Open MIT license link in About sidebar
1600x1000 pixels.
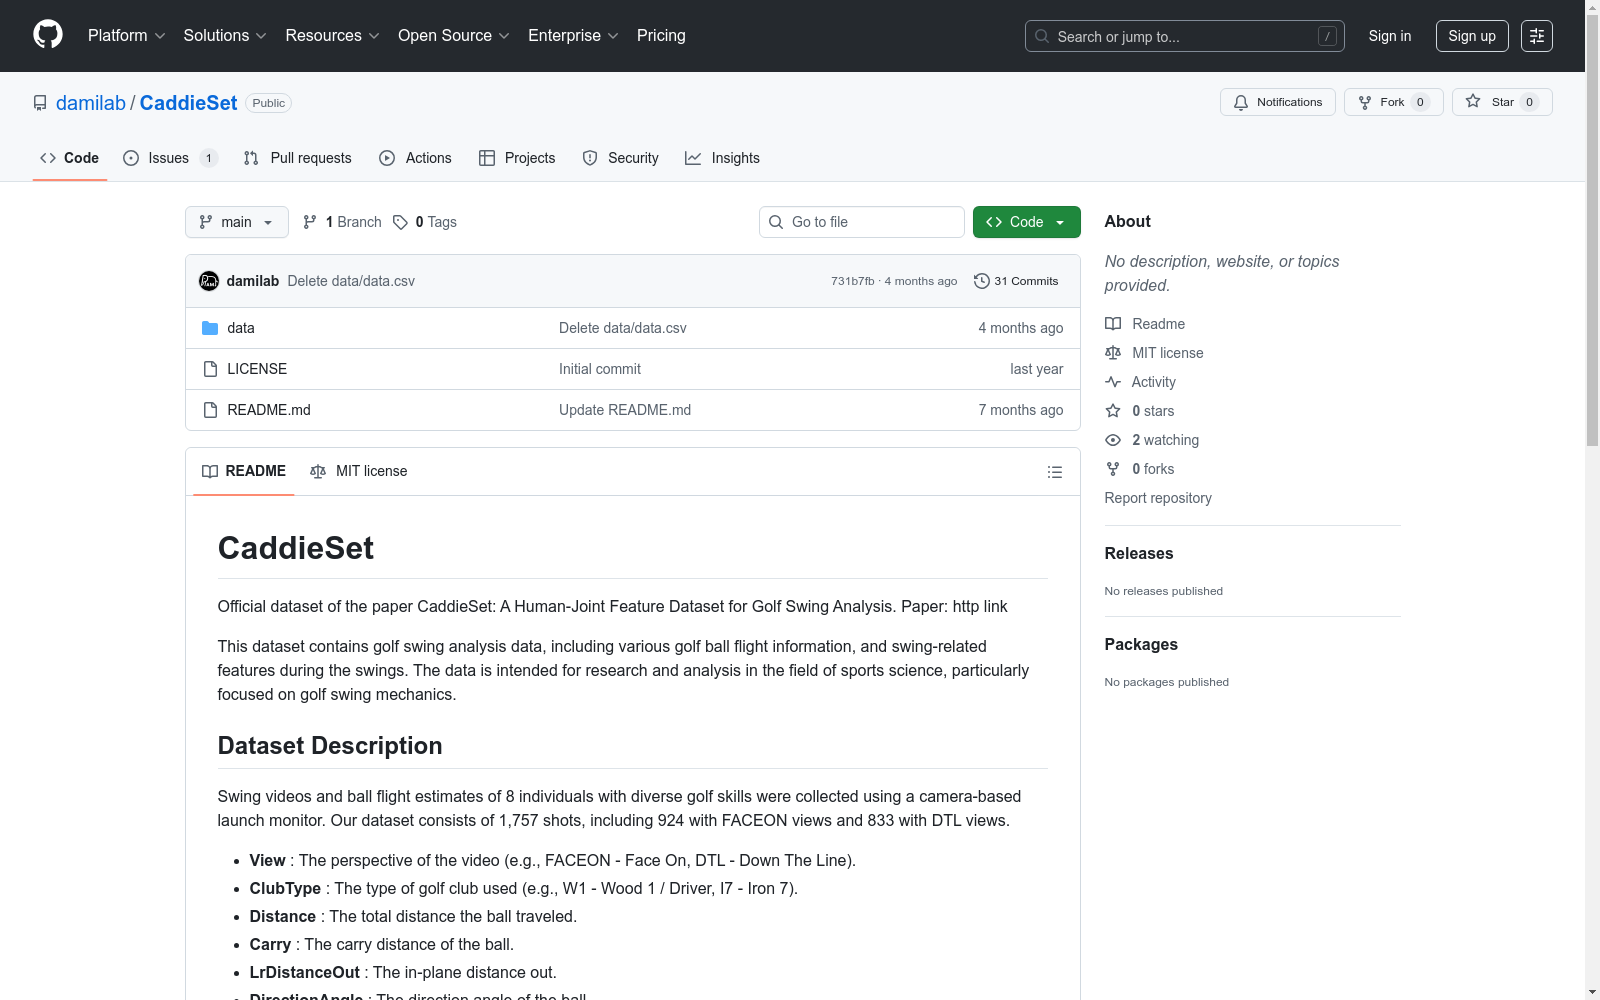[1154, 353]
